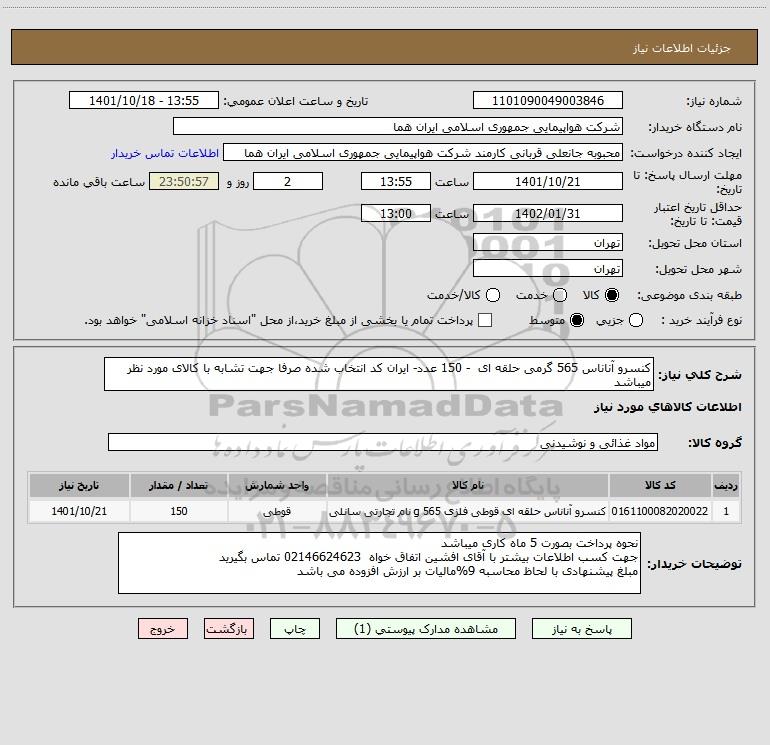Click remaining time countdown 23:50:57
Image resolution: width=770 pixels, height=745 pixels.
pyautogui.click(x=184, y=181)
